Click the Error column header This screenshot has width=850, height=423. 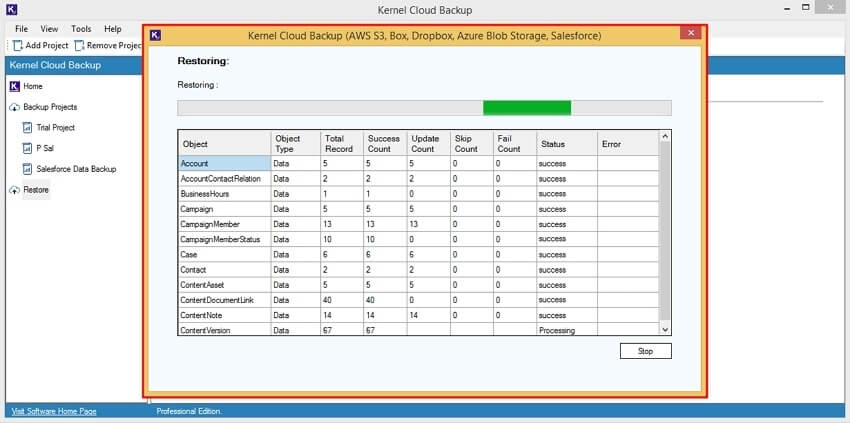pyautogui.click(x=628, y=144)
